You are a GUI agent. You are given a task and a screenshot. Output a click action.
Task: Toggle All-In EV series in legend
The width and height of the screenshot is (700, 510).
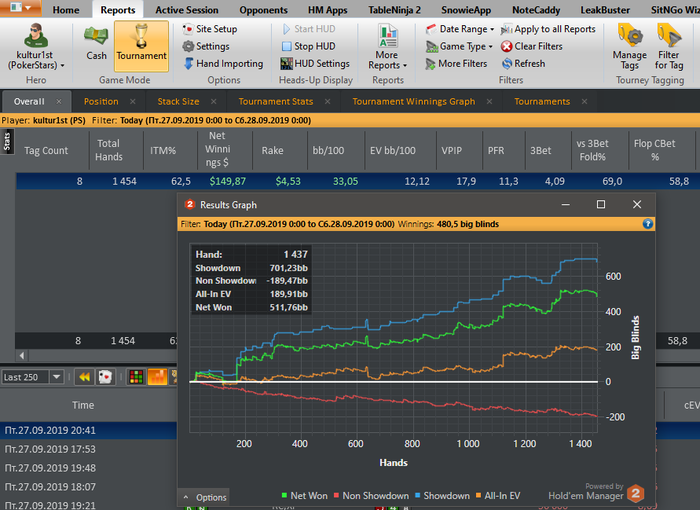[x=498, y=496]
